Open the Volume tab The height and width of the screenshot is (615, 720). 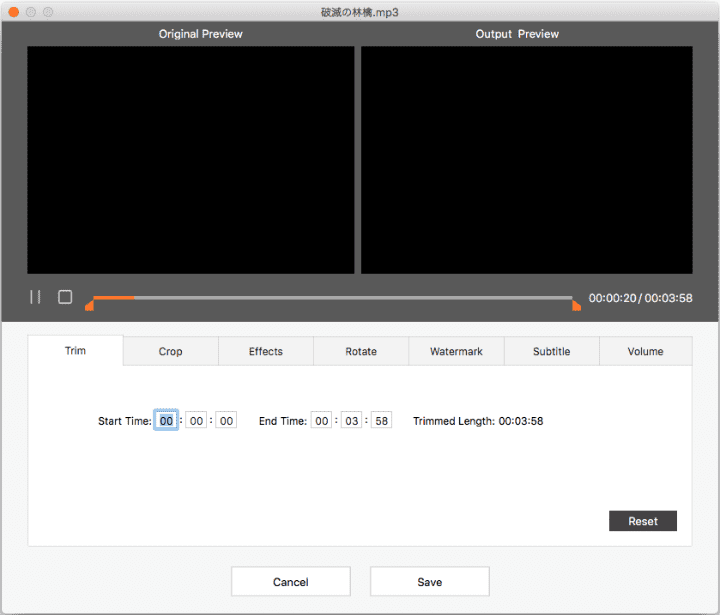[646, 351]
